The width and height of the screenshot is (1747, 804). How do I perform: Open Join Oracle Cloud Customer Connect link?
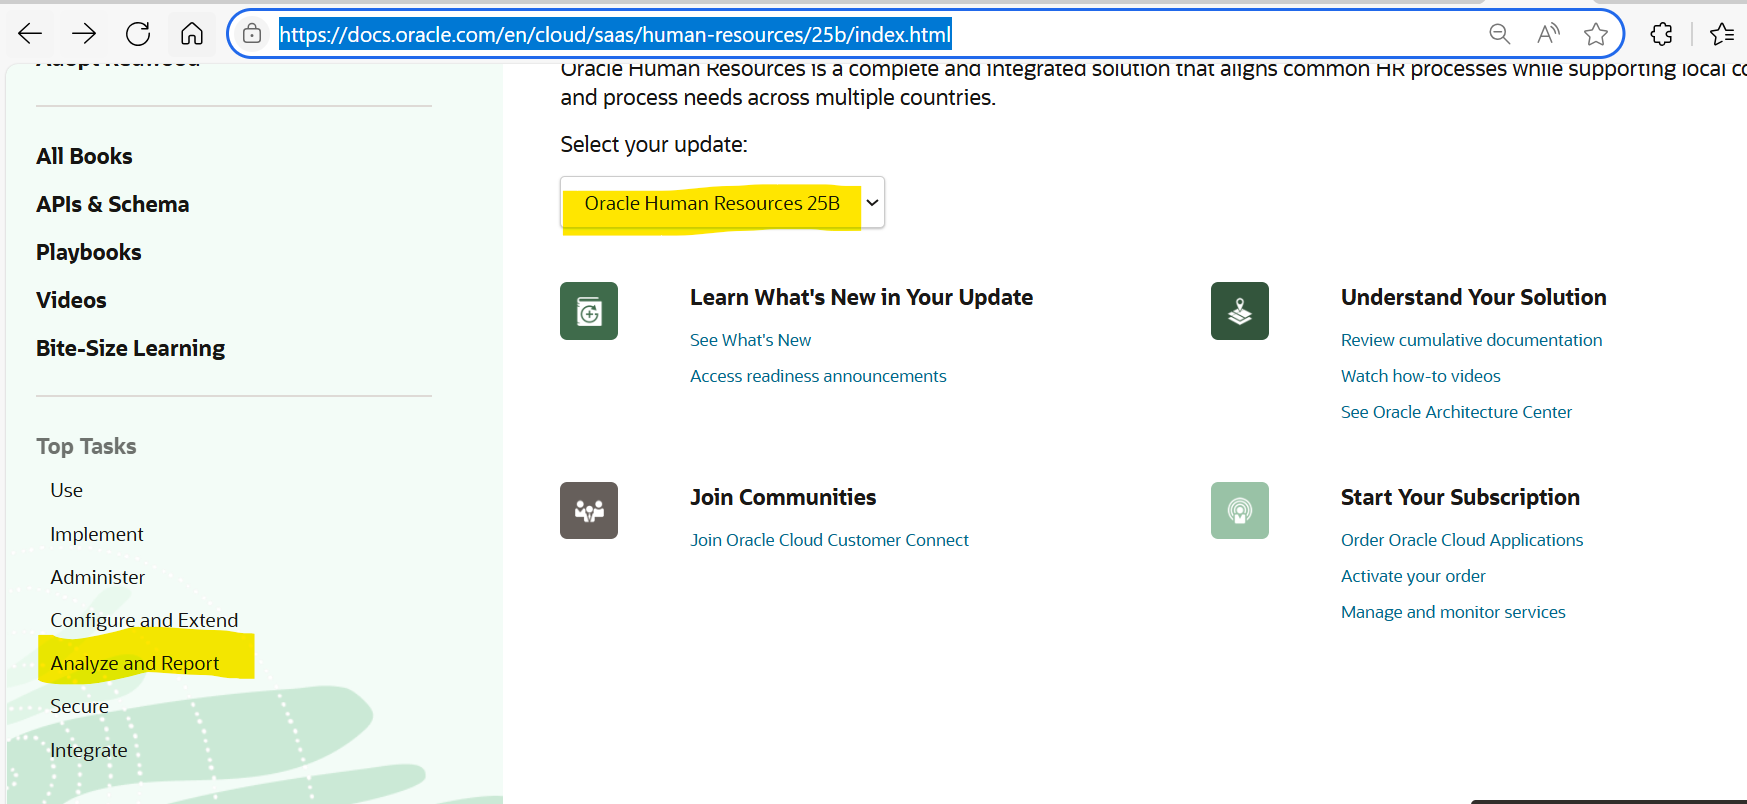(829, 540)
